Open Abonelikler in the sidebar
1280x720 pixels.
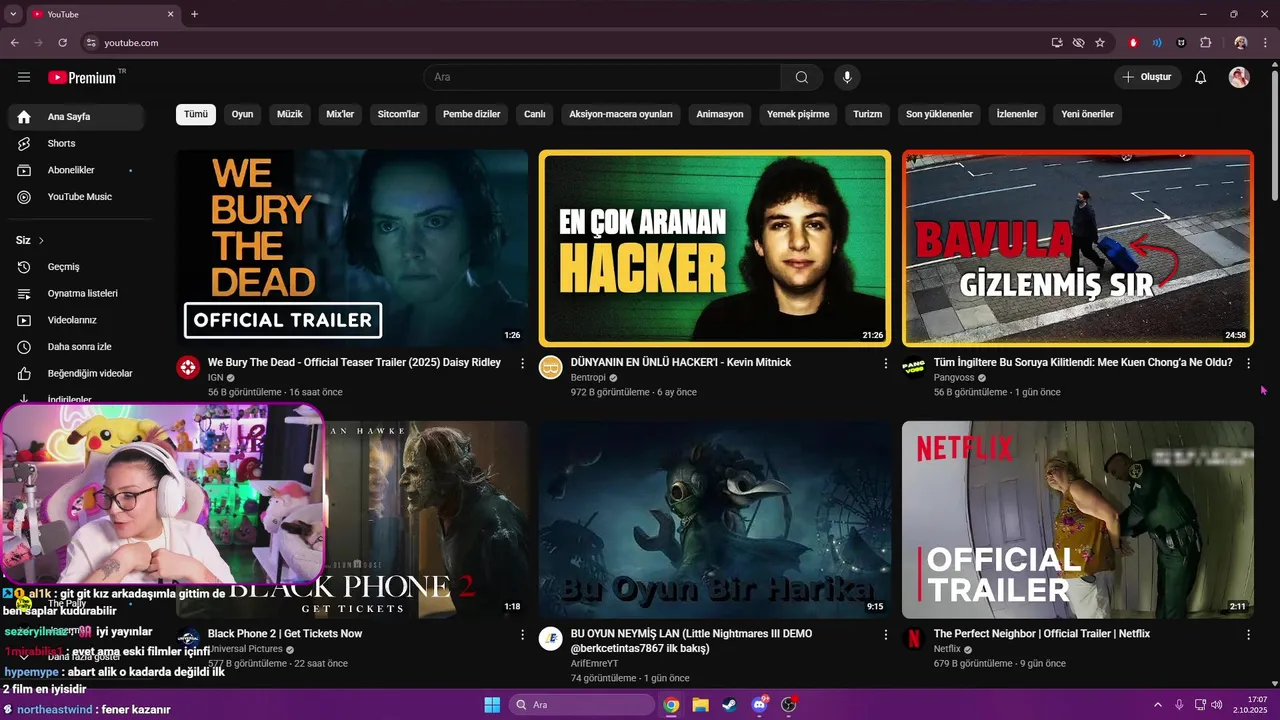point(76,170)
